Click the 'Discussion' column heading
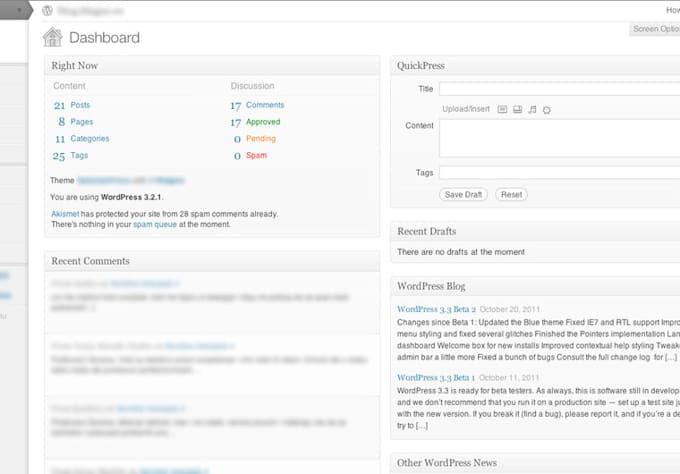Screen dimensions: 680x474 [252, 86]
